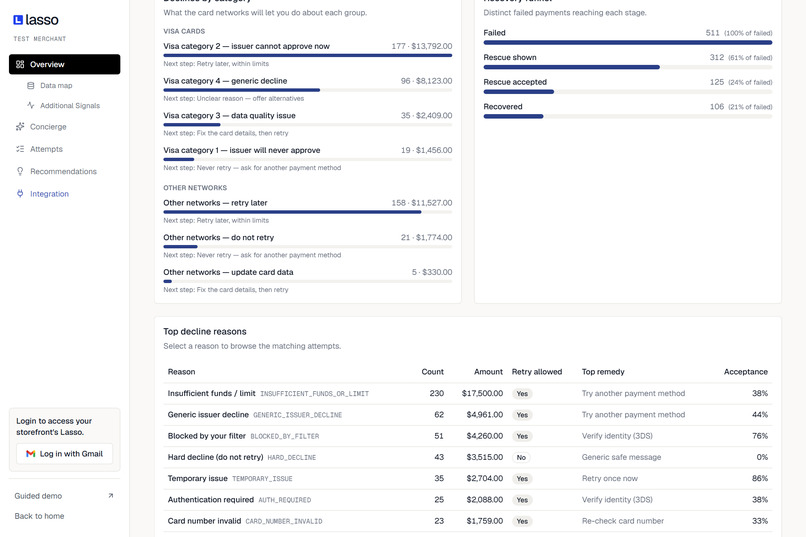Click the Lasso logo icon
The width and height of the screenshot is (806, 537).
18,20
